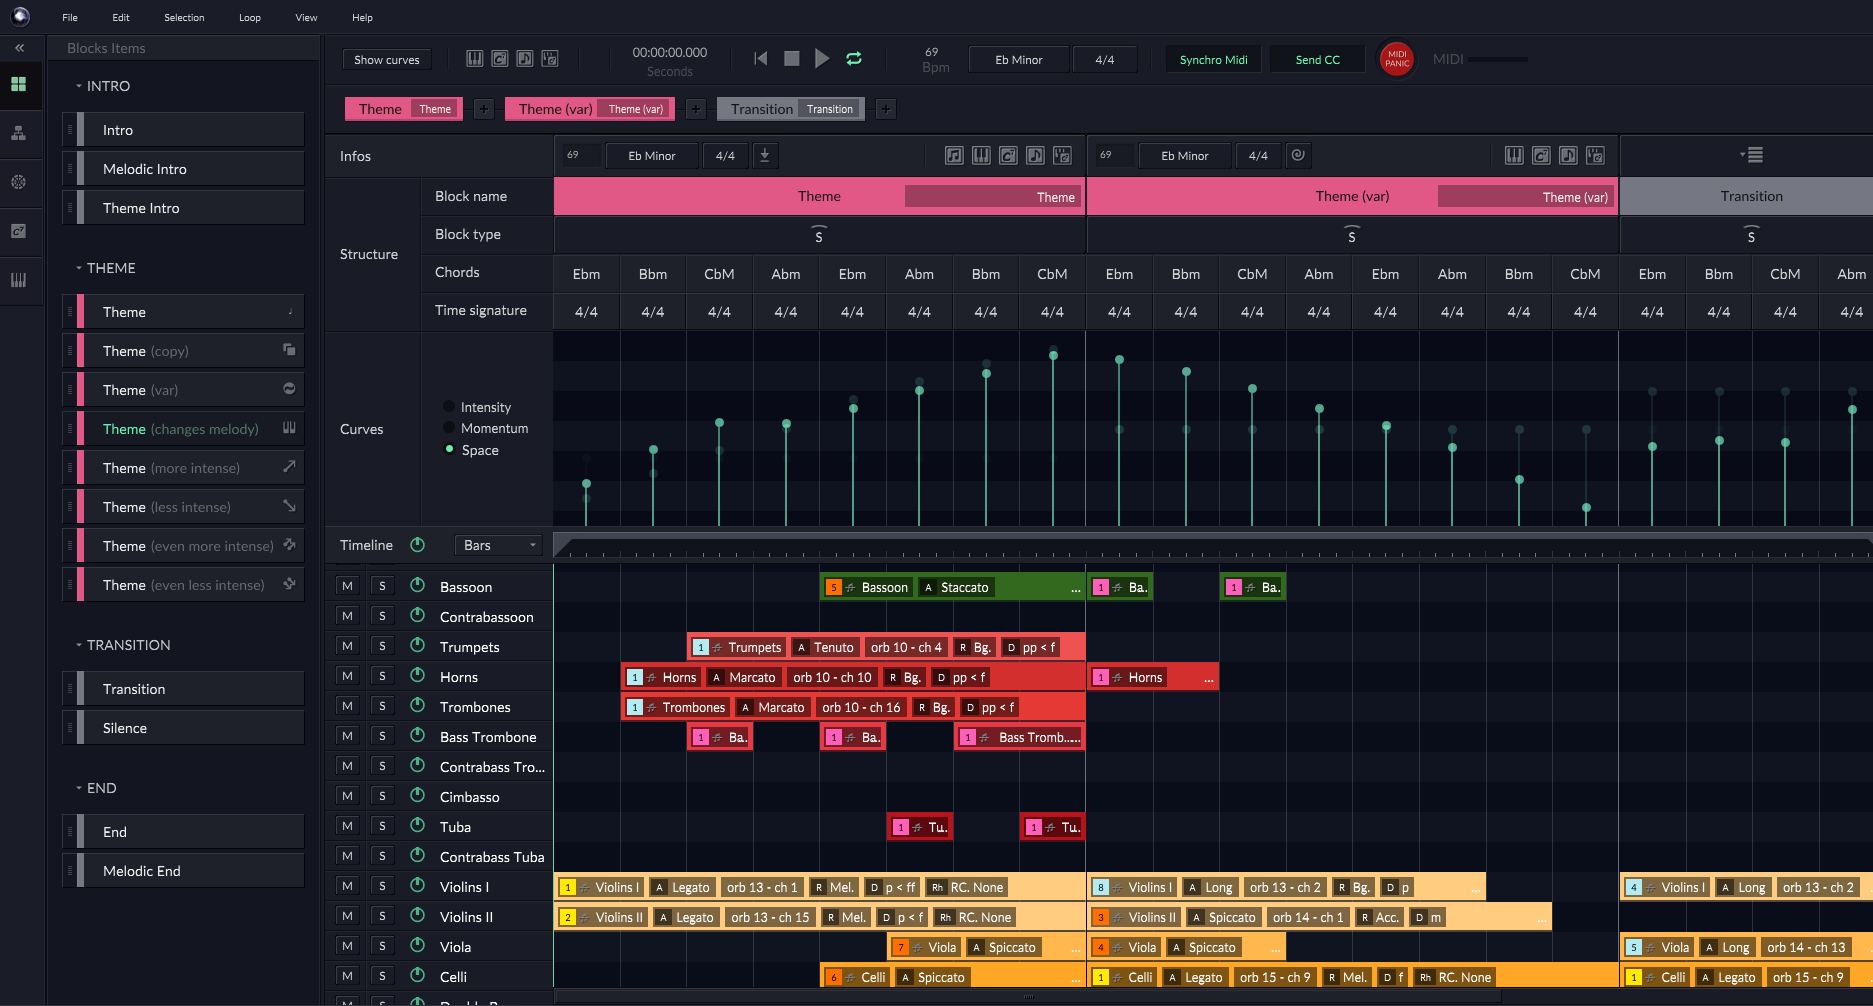Solo the Violins I track
This screenshot has height=1006, width=1873.
tap(382, 886)
